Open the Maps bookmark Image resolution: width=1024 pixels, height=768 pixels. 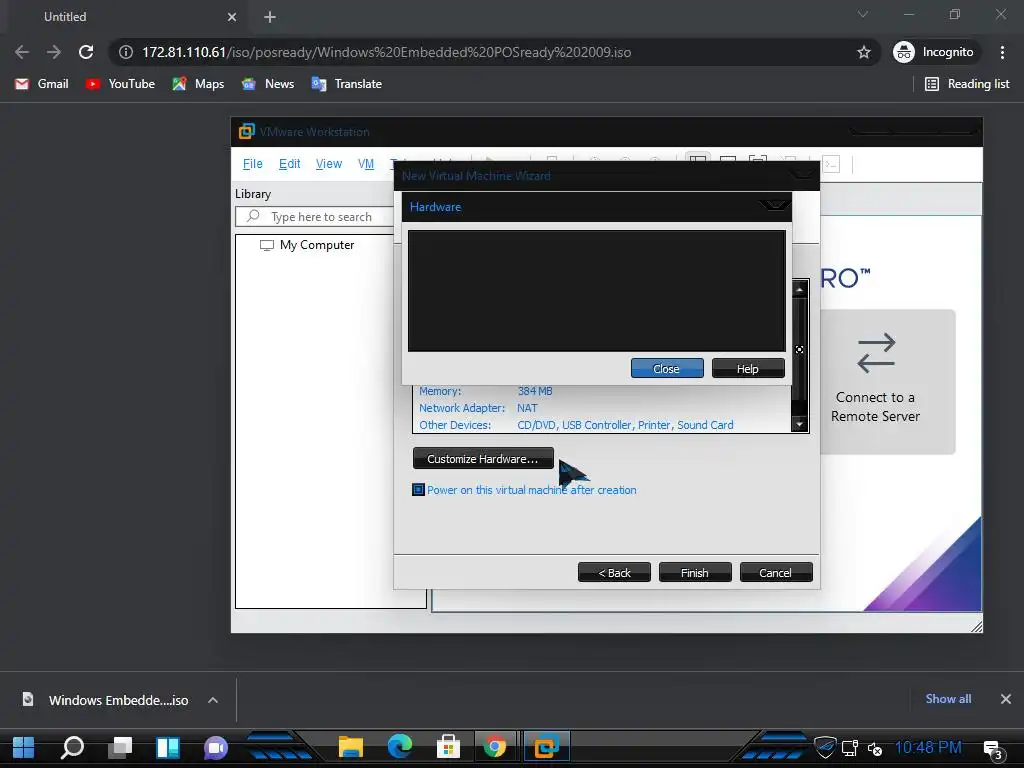[x=198, y=84]
